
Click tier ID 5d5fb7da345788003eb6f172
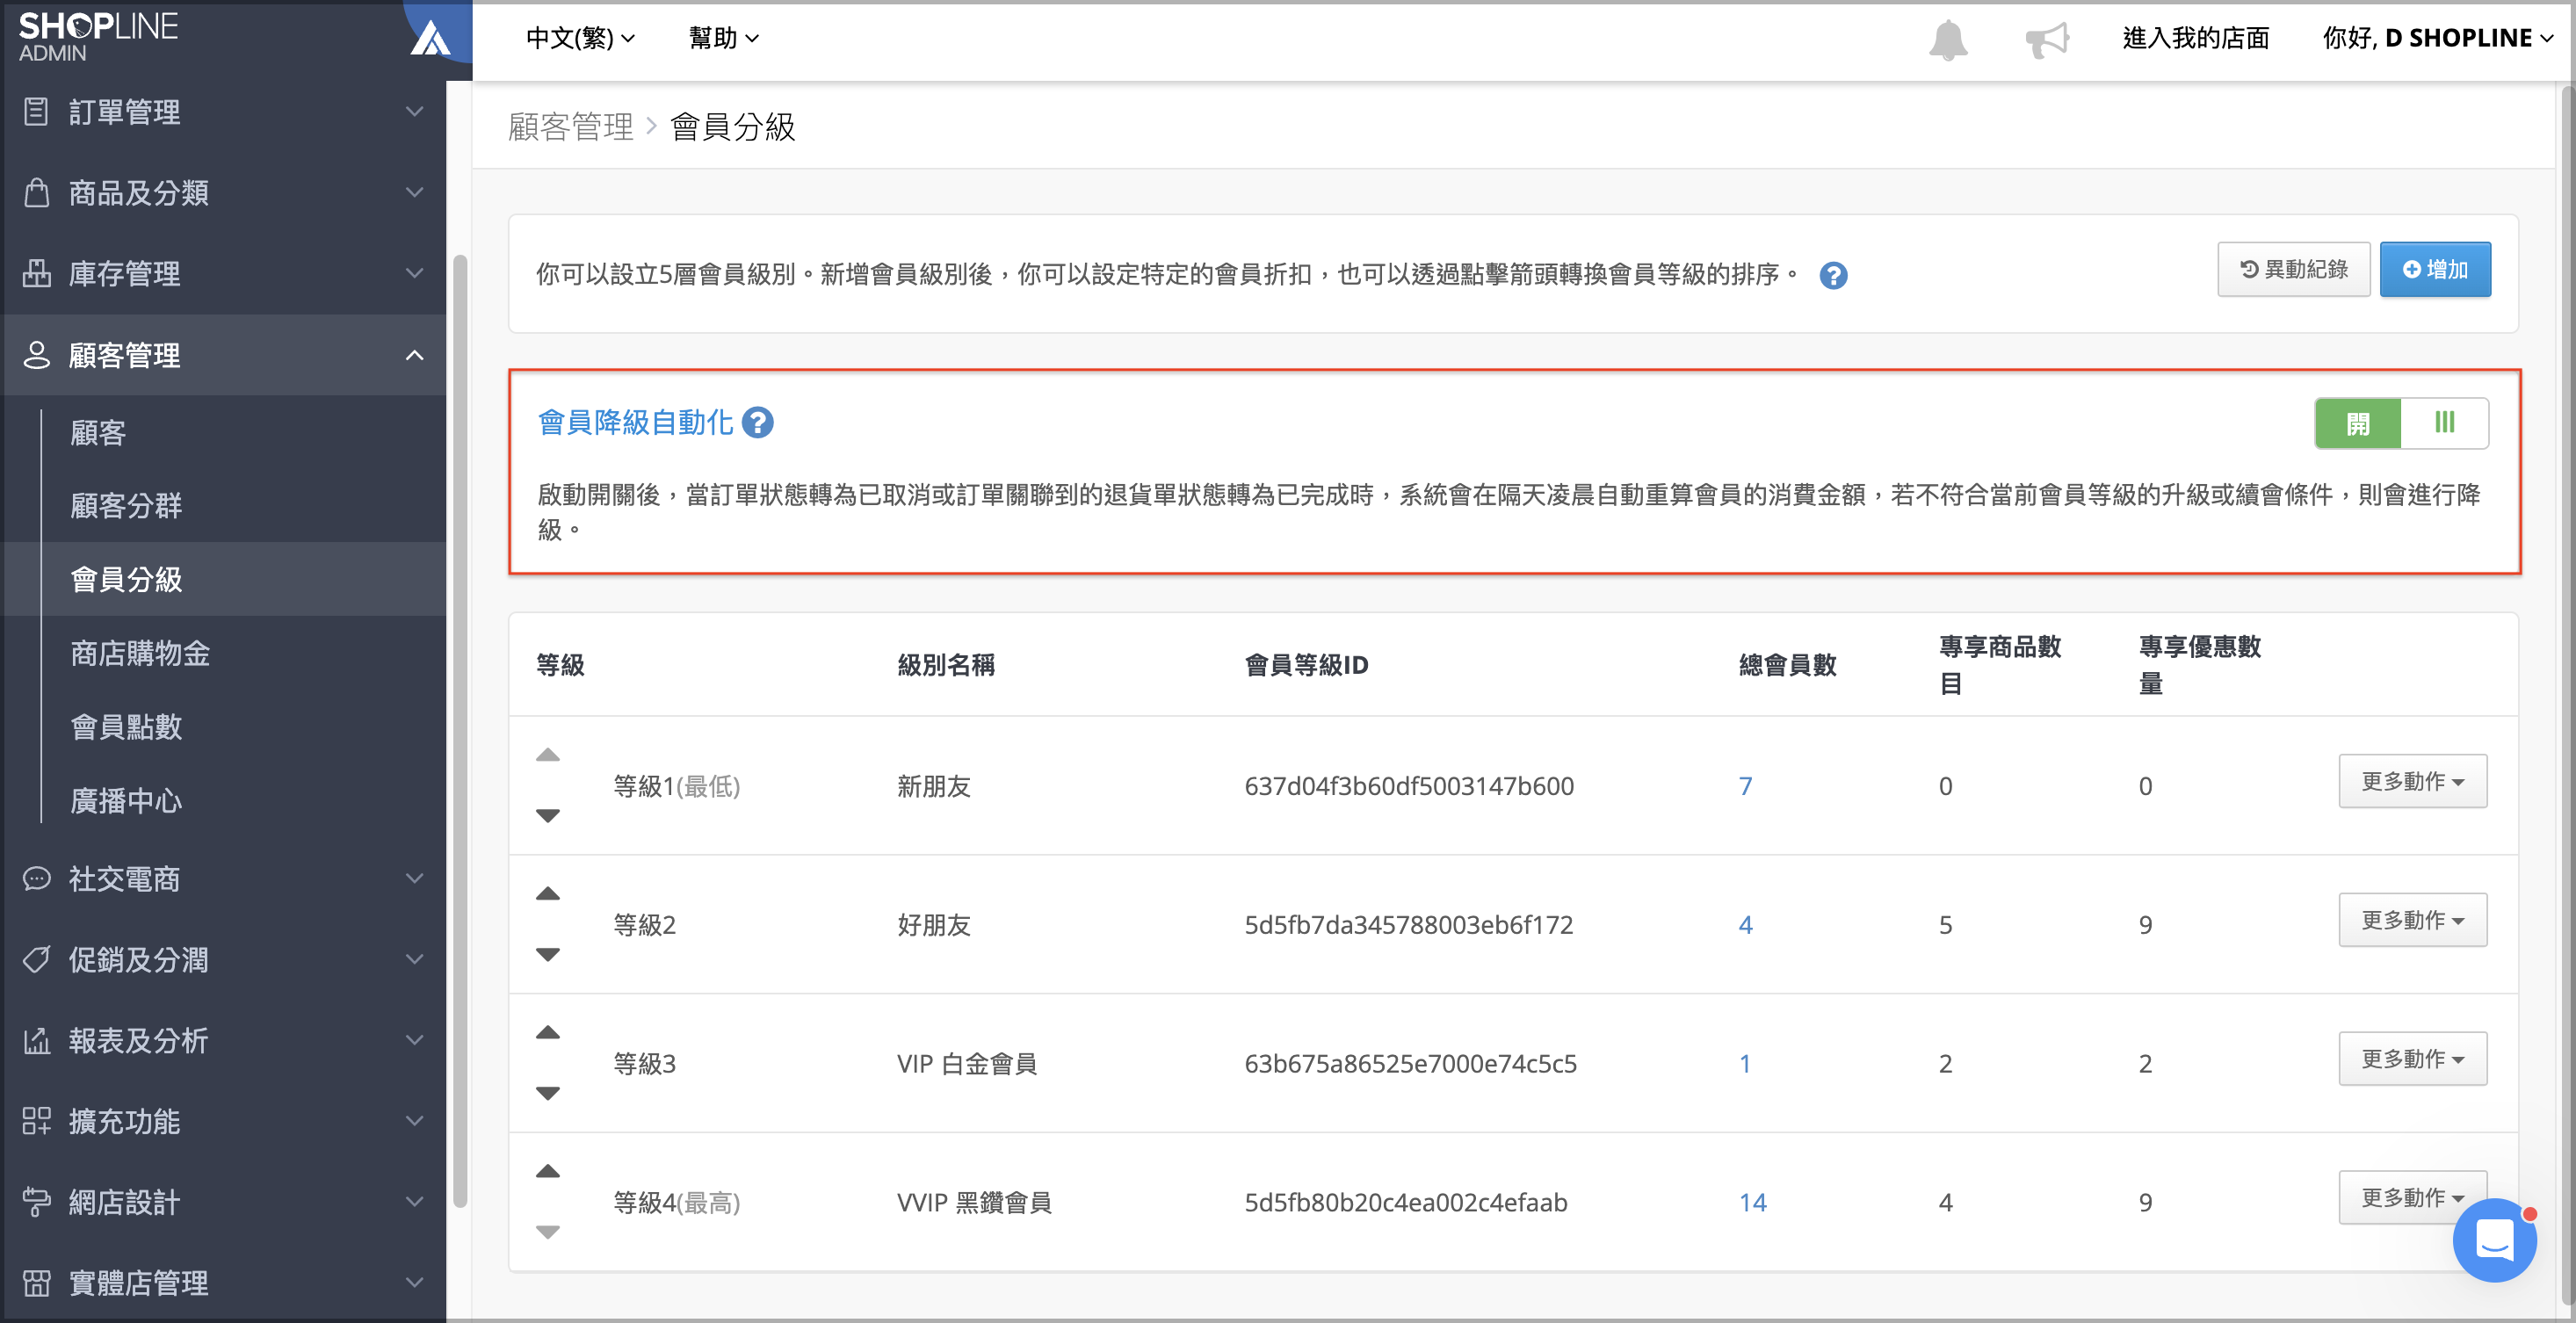tap(1408, 925)
